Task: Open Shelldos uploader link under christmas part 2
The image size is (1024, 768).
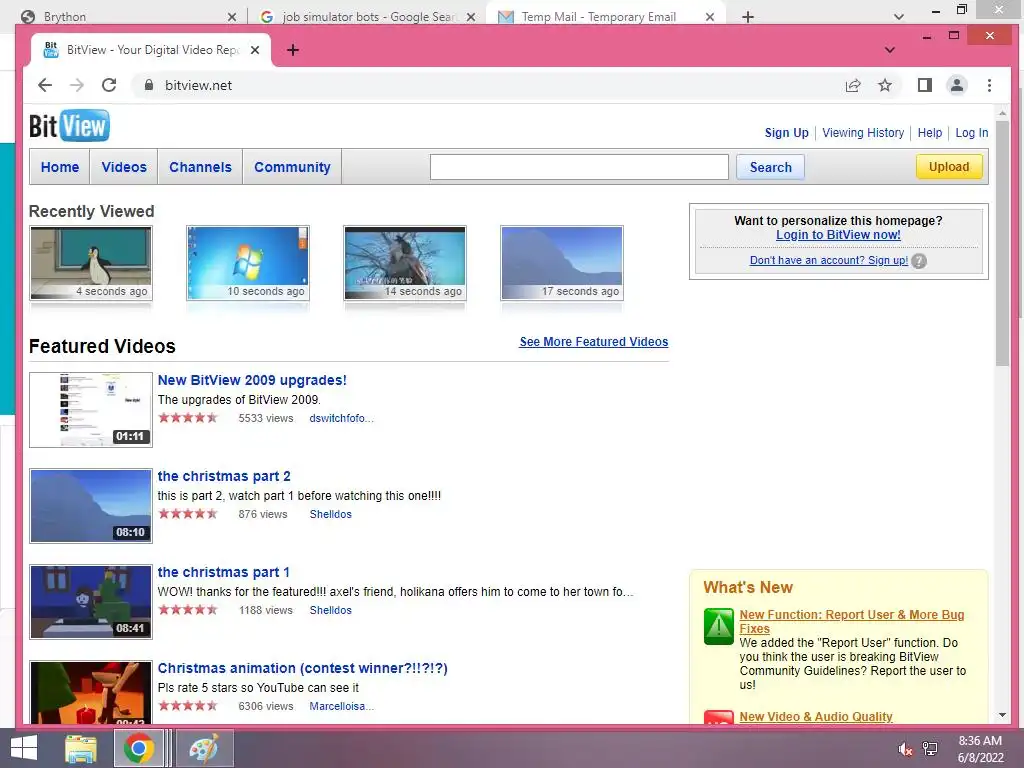Action: (x=330, y=514)
